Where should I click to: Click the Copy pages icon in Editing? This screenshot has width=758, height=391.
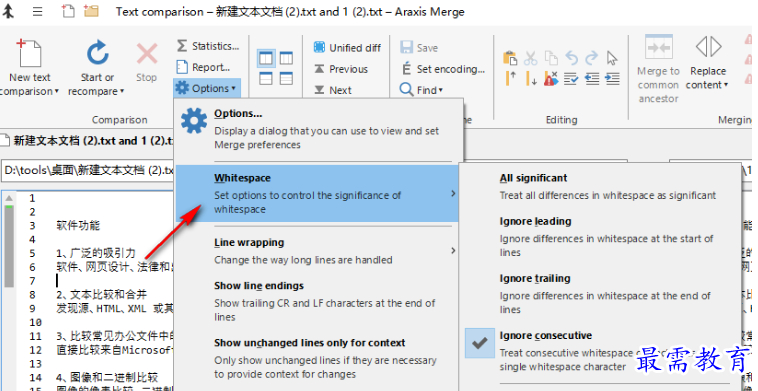click(x=551, y=58)
